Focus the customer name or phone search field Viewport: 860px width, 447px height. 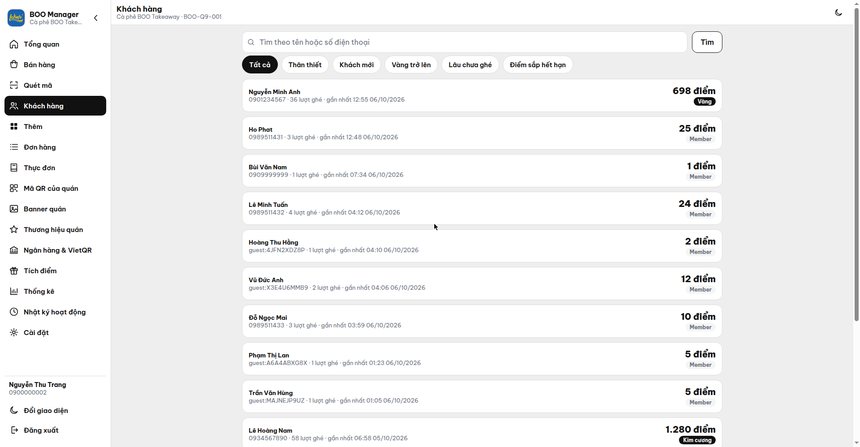[x=465, y=42]
